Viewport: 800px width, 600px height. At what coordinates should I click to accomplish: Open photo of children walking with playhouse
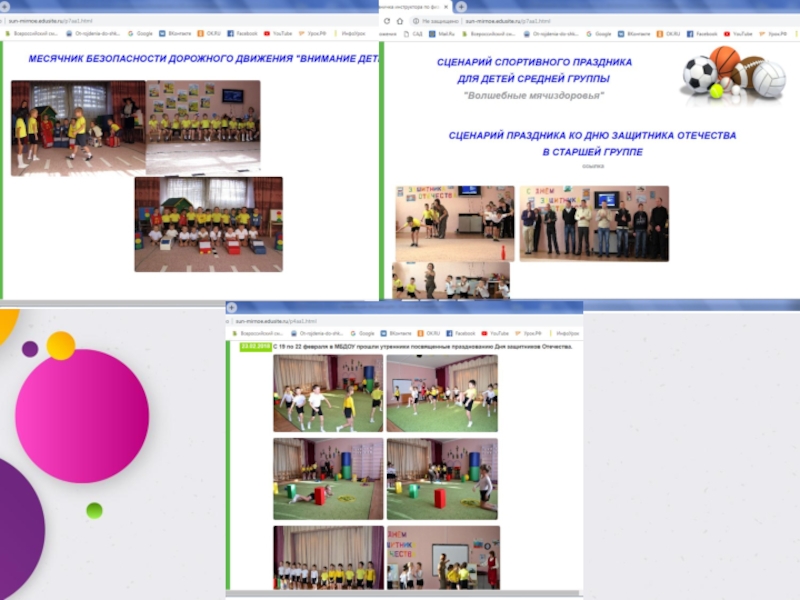click(78, 128)
